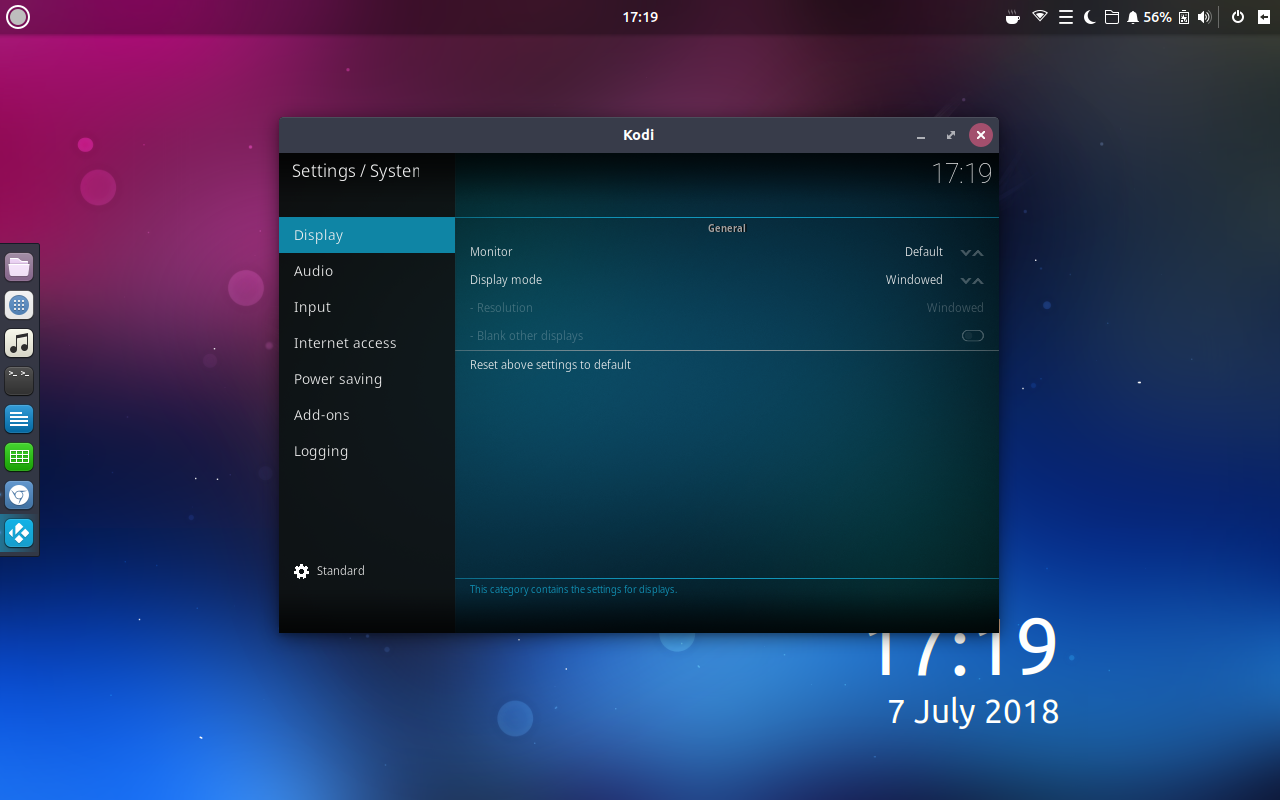Click the left-arrow sidebar icon in top panel
The height and width of the screenshot is (800, 1280).
pos(1264,17)
